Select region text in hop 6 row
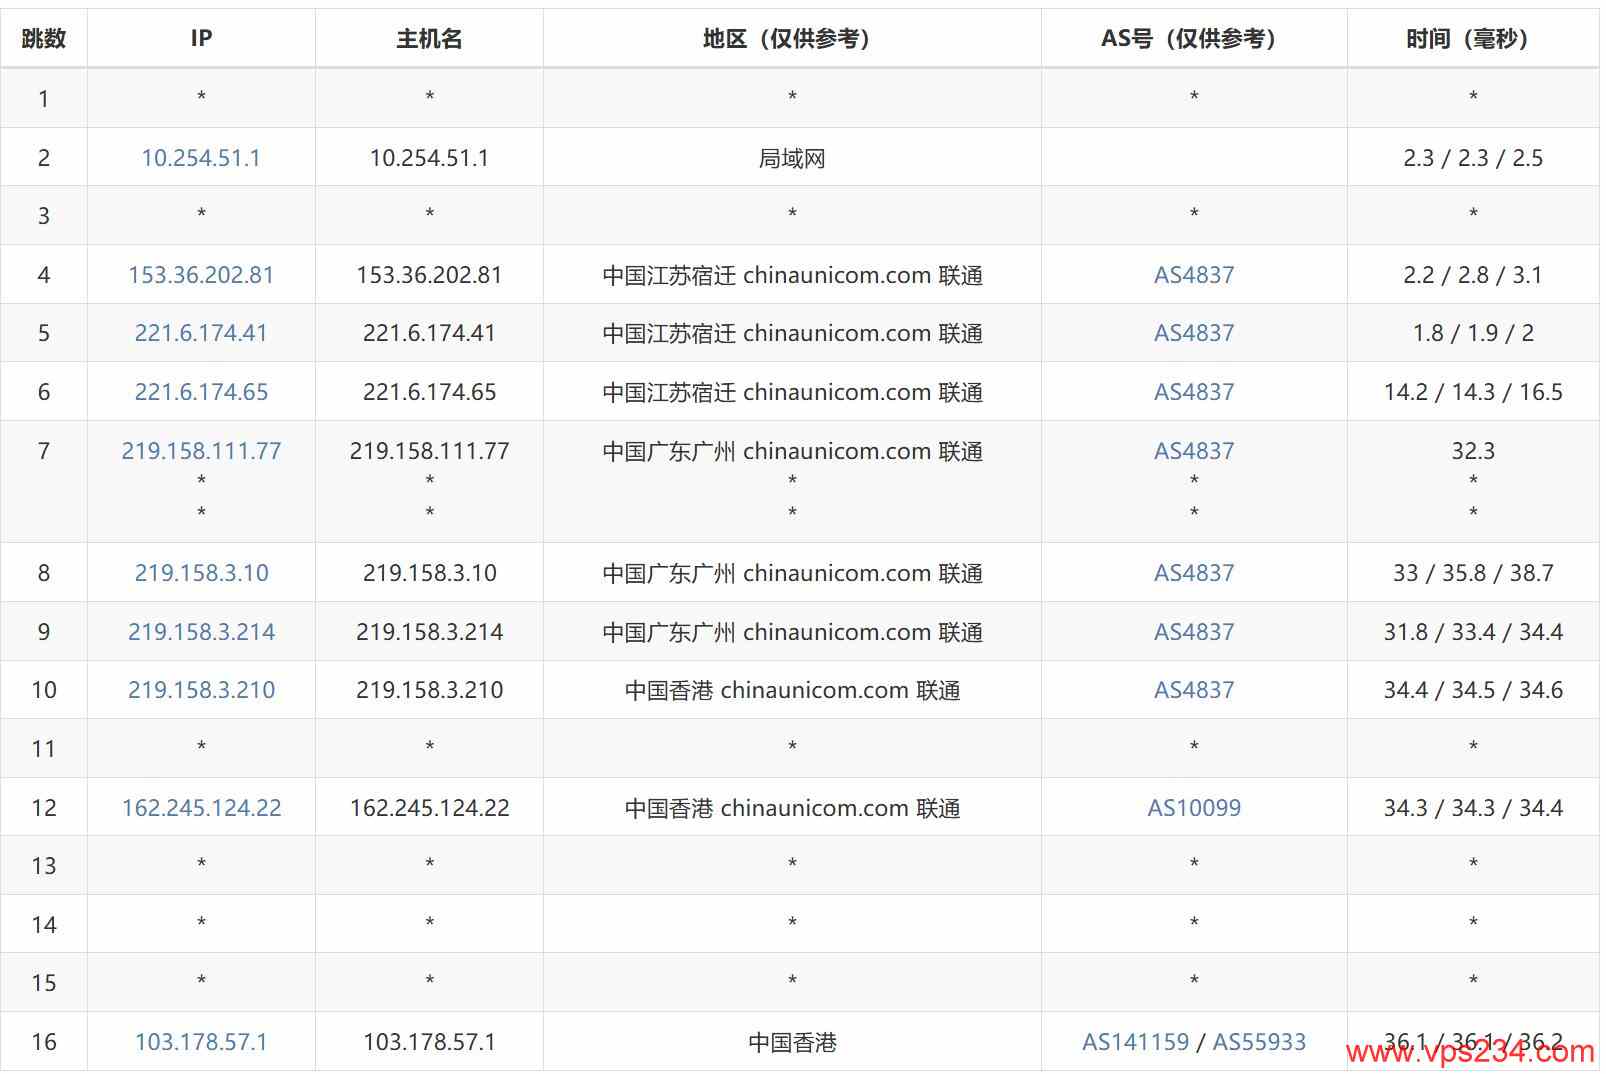Image resolution: width=1606 pixels, height=1074 pixels. [x=792, y=392]
